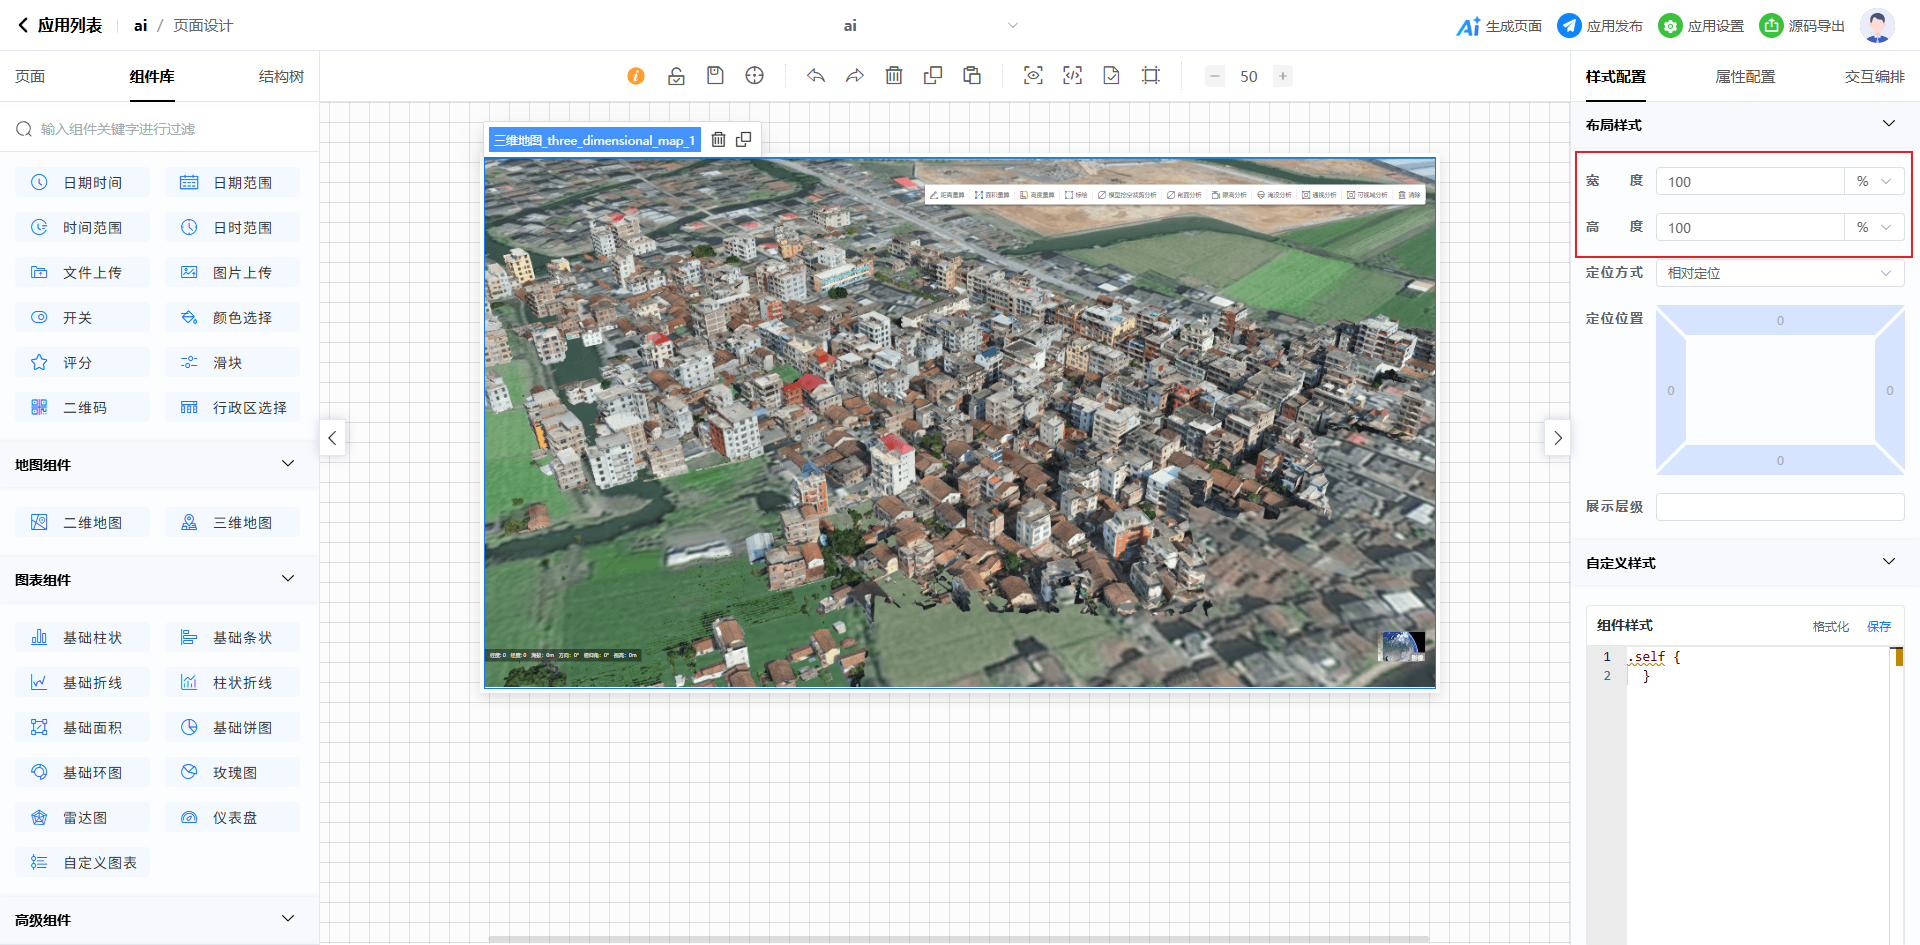Switch to the 属性配置 tab
Image resolution: width=1920 pixels, height=945 pixels.
[x=1745, y=77]
